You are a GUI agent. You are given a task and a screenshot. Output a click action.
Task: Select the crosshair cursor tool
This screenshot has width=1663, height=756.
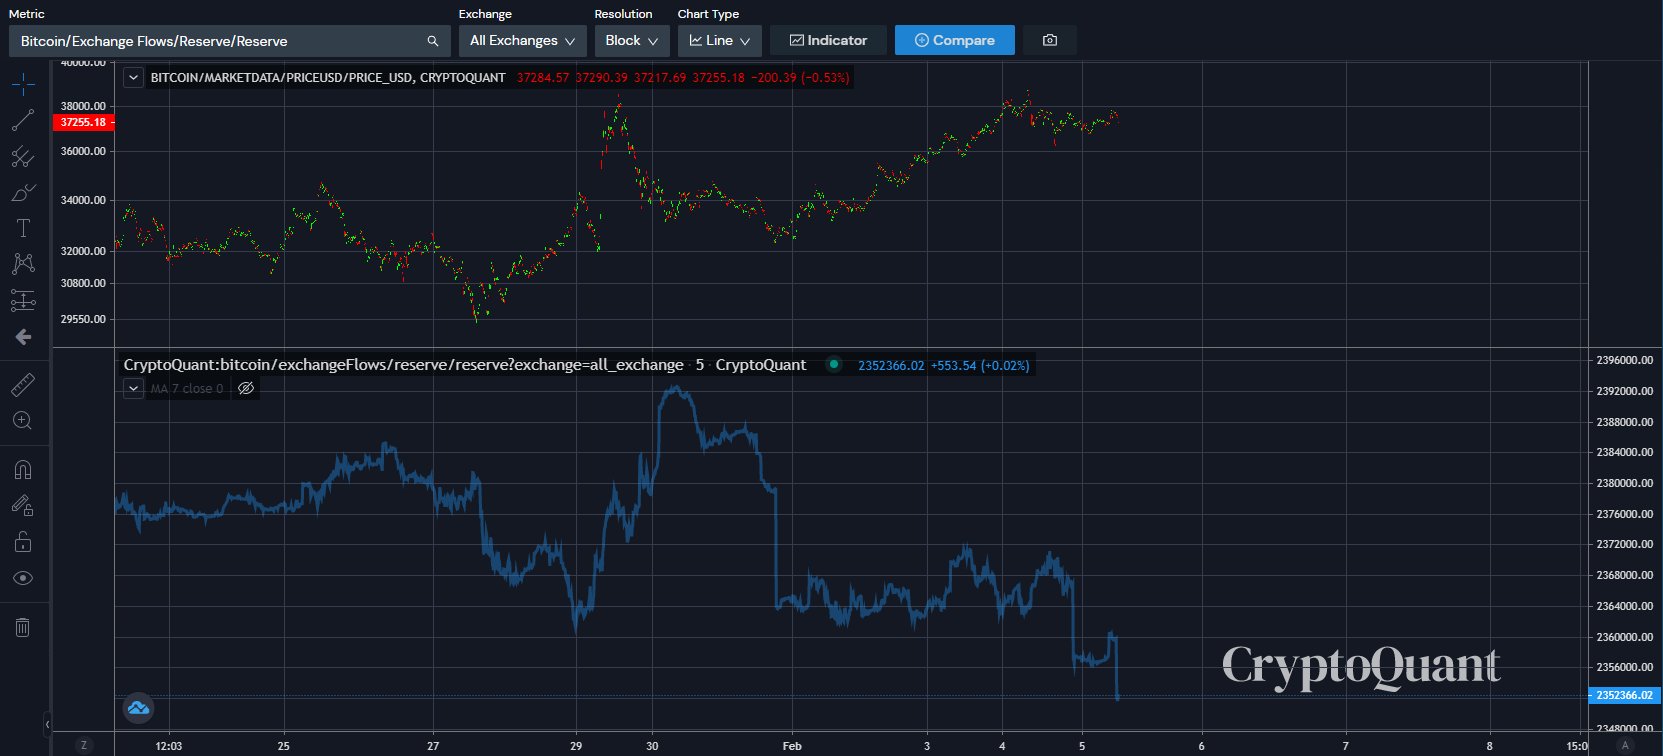(x=23, y=84)
